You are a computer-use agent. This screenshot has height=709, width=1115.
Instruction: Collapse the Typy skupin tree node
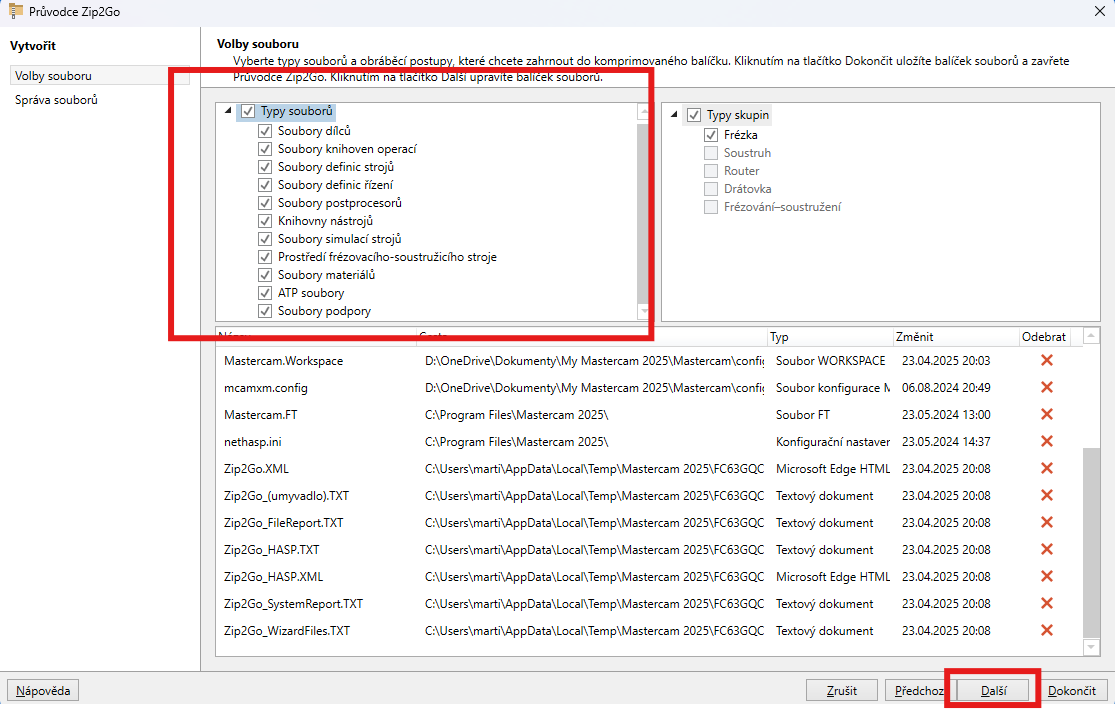click(x=675, y=115)
